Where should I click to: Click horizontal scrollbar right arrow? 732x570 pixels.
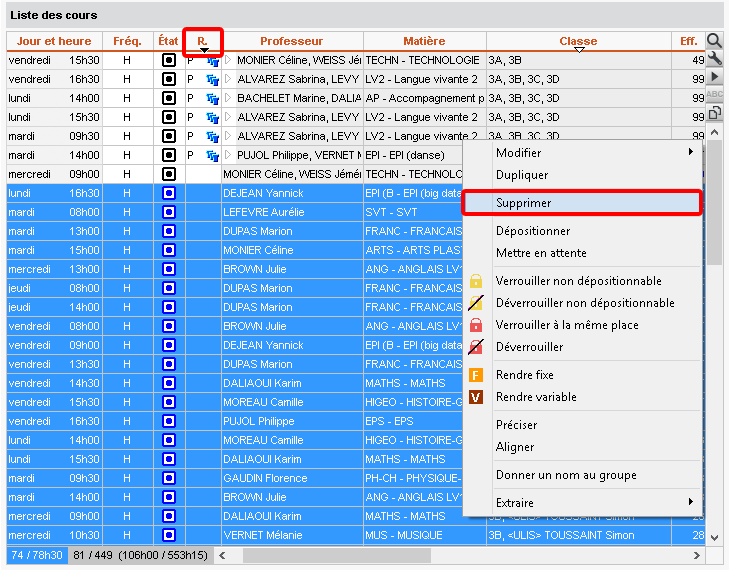pyautogui.click(x=697, y=556)
